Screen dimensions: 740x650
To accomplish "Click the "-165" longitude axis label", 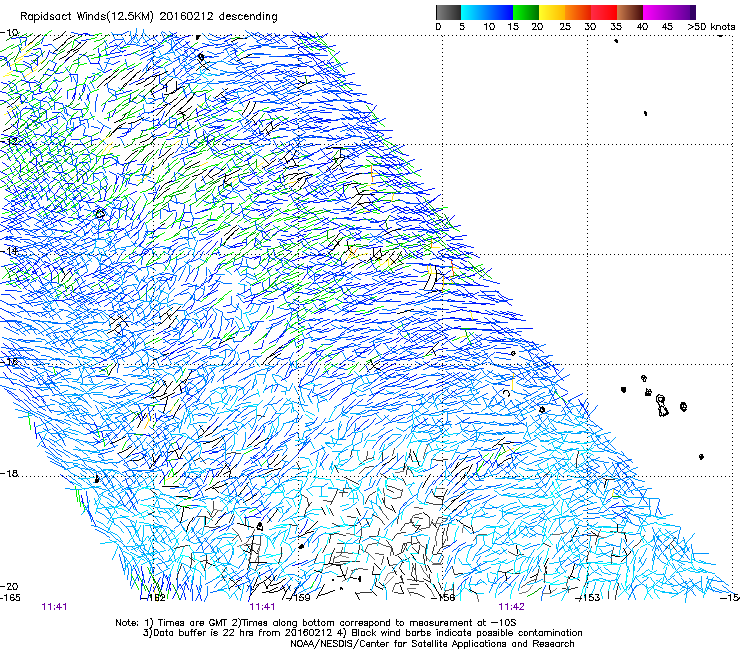I will [10, 598].
